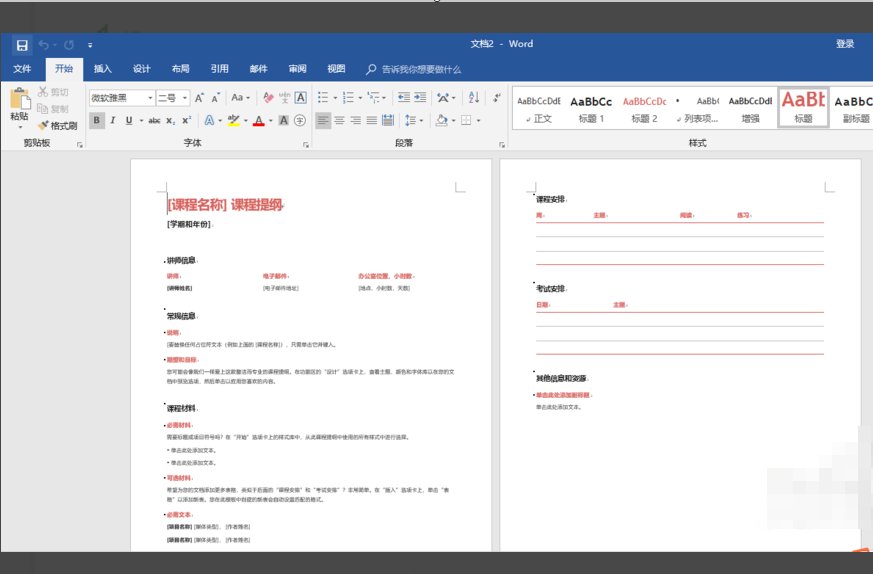Switch to the 插入 (Insert) tab

pyautogui.click(x=102, y=69)
